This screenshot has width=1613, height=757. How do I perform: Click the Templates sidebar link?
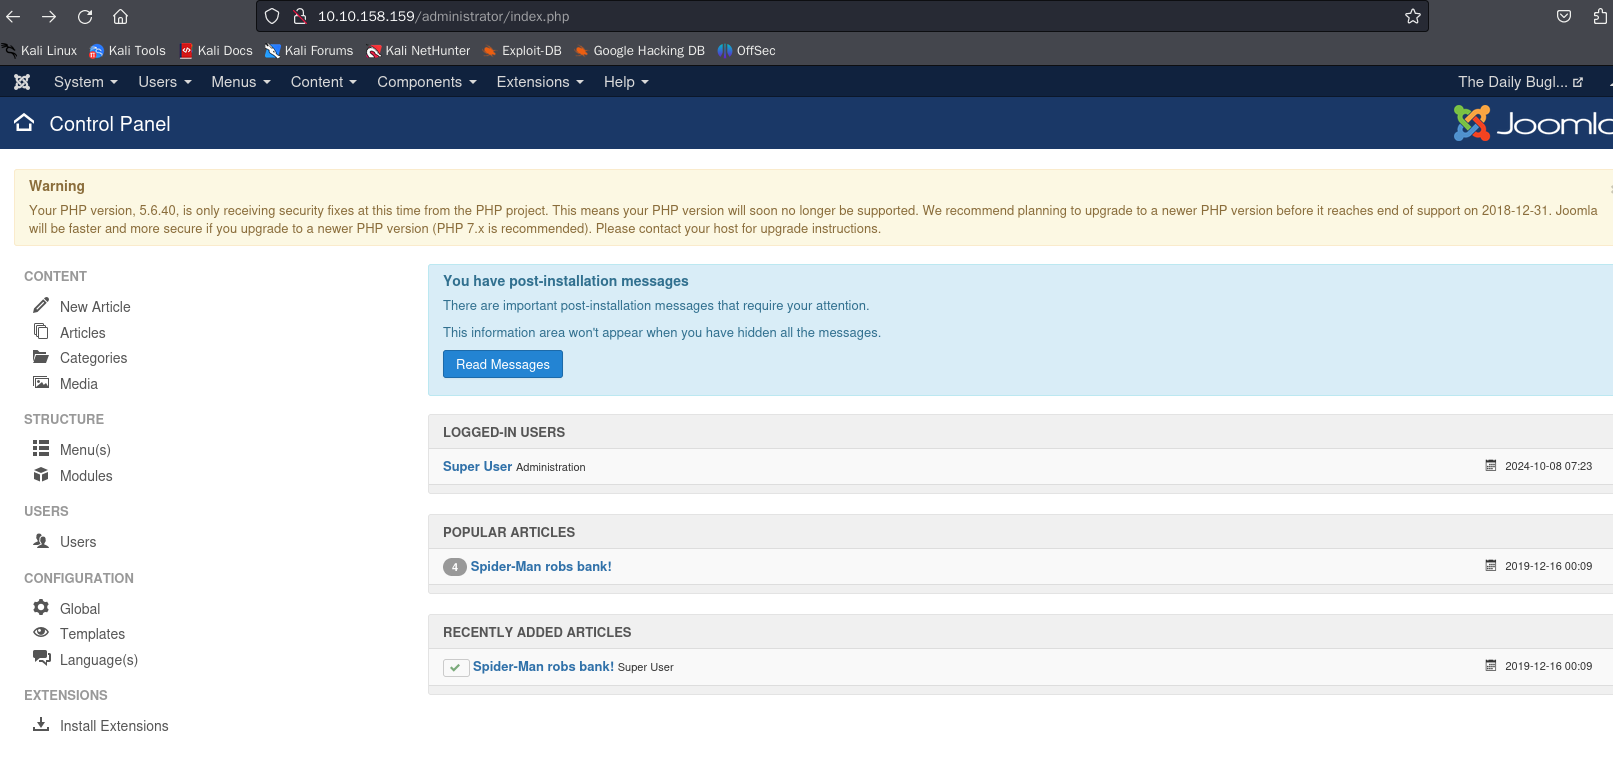point(92,634)
